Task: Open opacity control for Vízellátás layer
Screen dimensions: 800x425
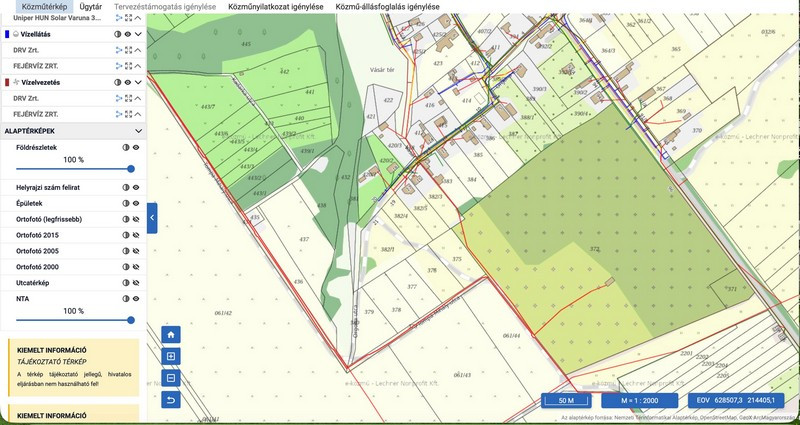Action: [117, 33]
